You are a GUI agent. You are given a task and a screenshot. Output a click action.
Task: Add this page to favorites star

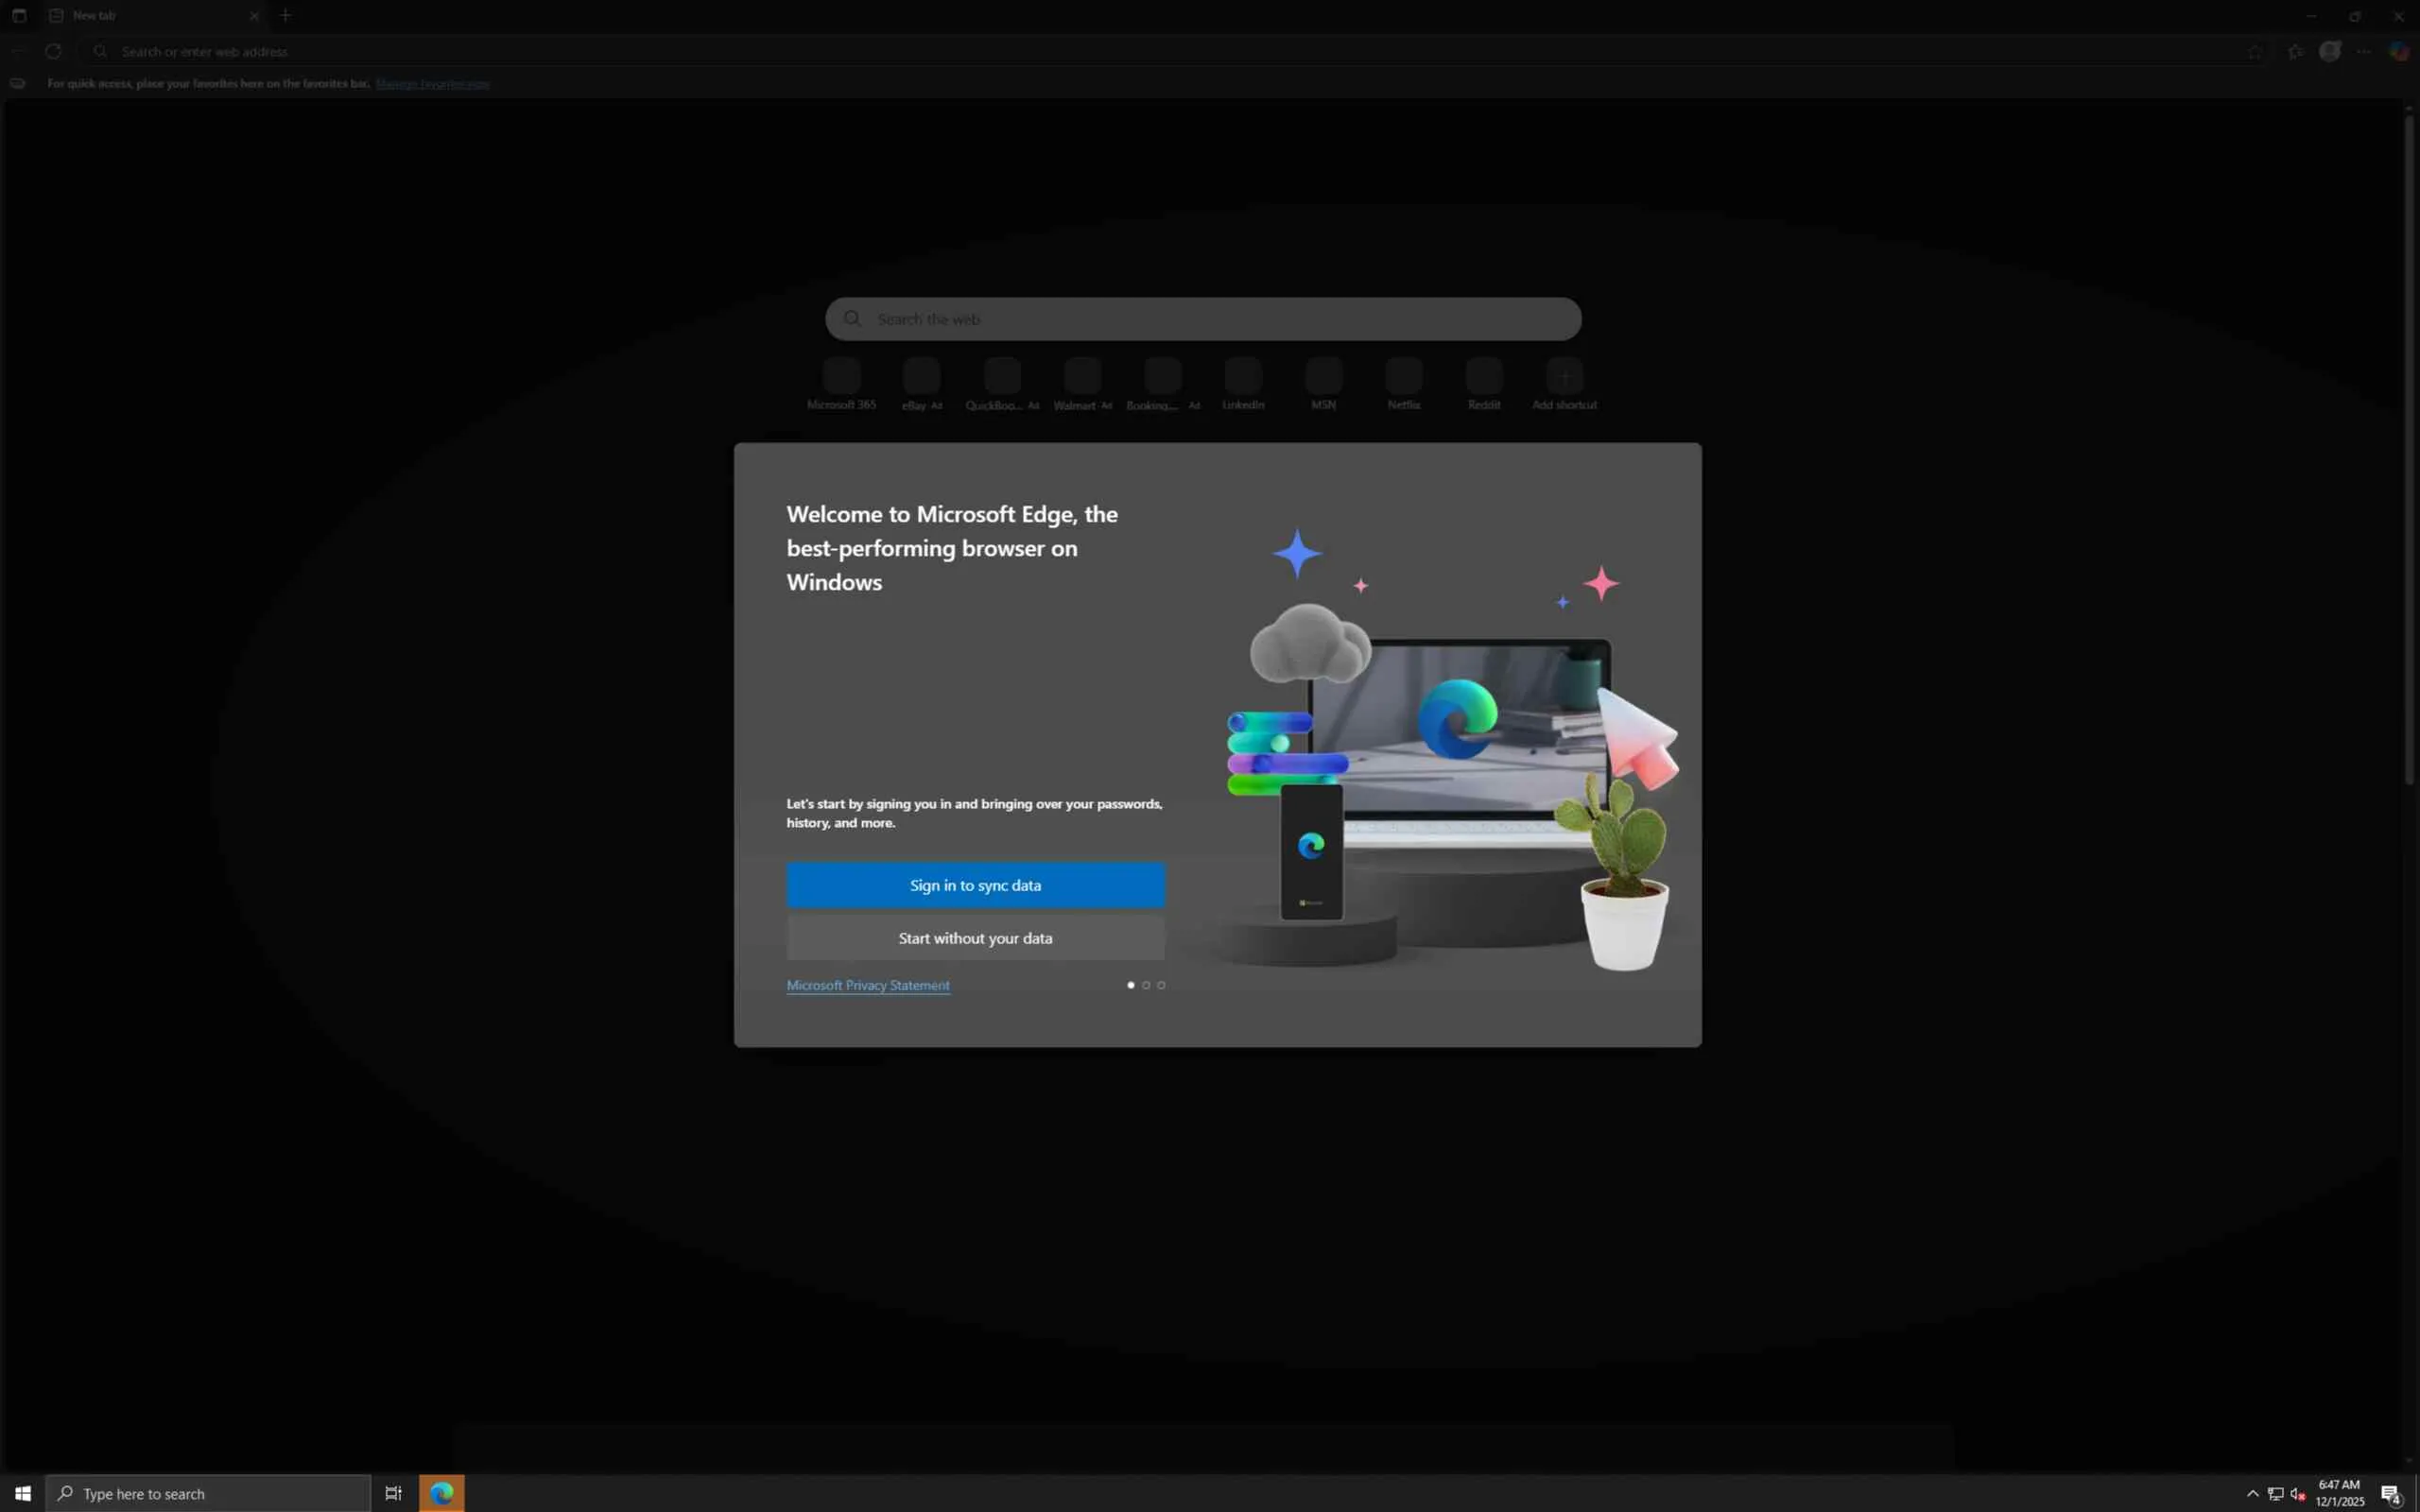tap(2255, 51)
